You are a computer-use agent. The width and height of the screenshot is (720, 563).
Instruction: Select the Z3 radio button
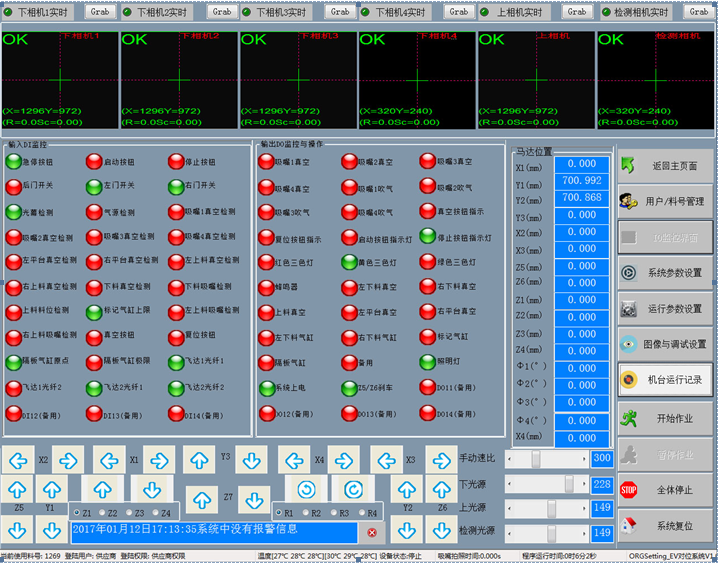pos(128,513)
